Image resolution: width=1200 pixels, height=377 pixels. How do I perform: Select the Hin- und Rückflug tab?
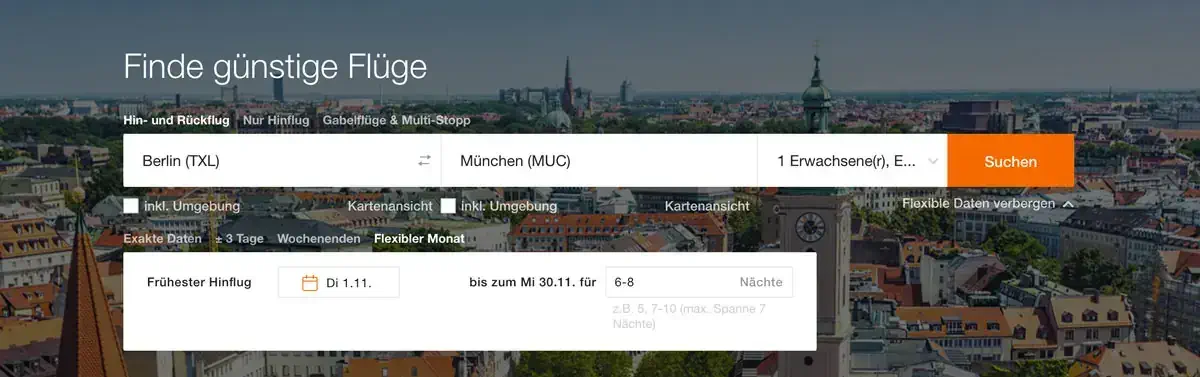[x=176, y=120]
